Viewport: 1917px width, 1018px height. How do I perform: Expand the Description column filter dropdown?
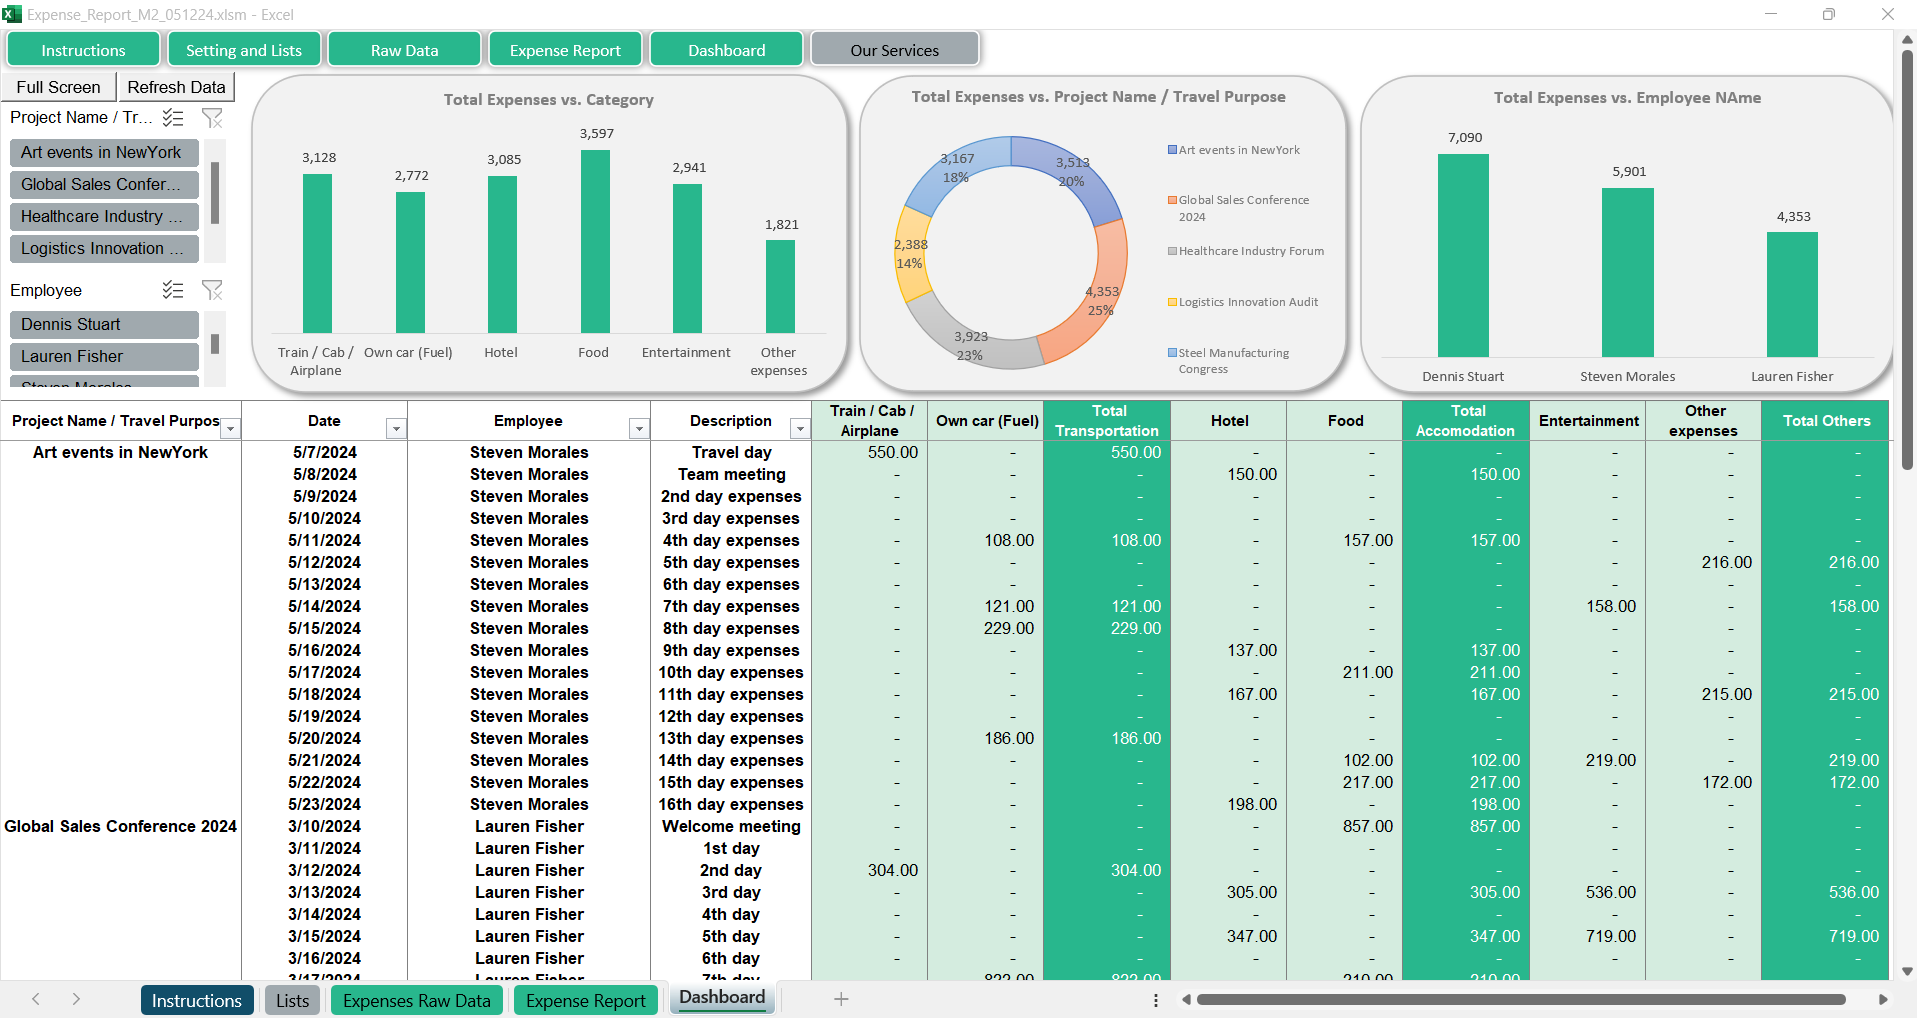click(799, 429)
